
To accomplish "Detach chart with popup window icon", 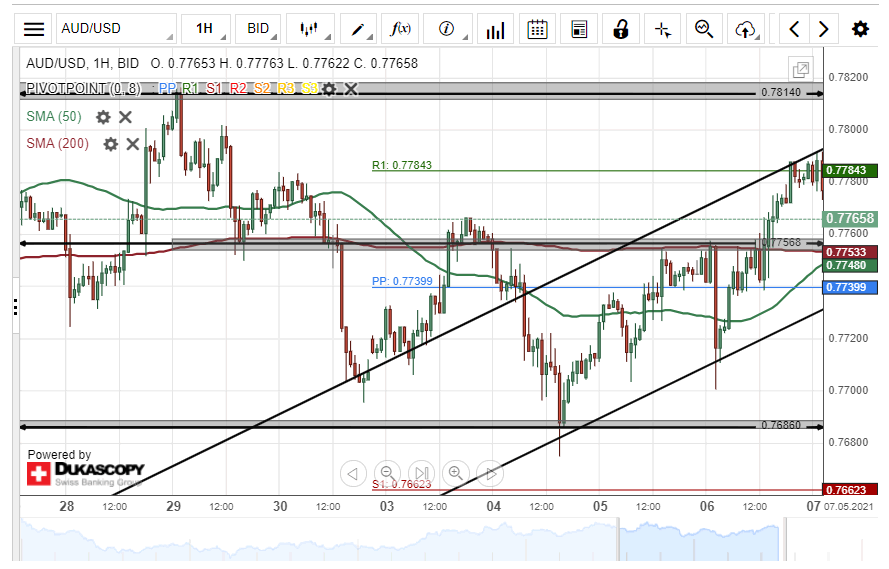I will (801, 70).
